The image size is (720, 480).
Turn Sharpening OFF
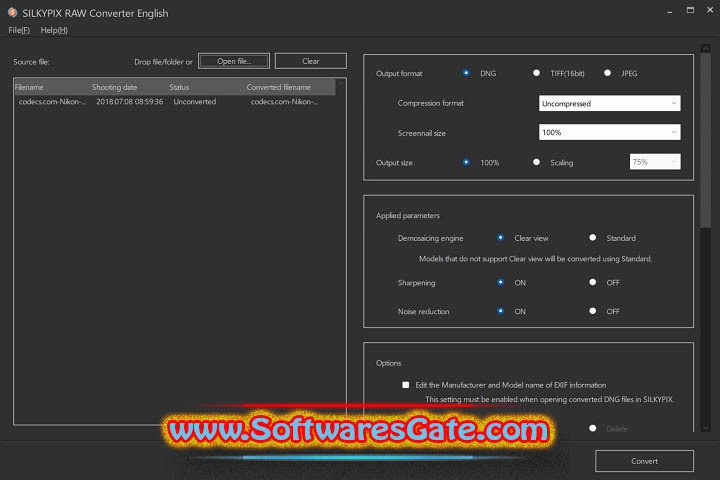(x=593, y=282)
